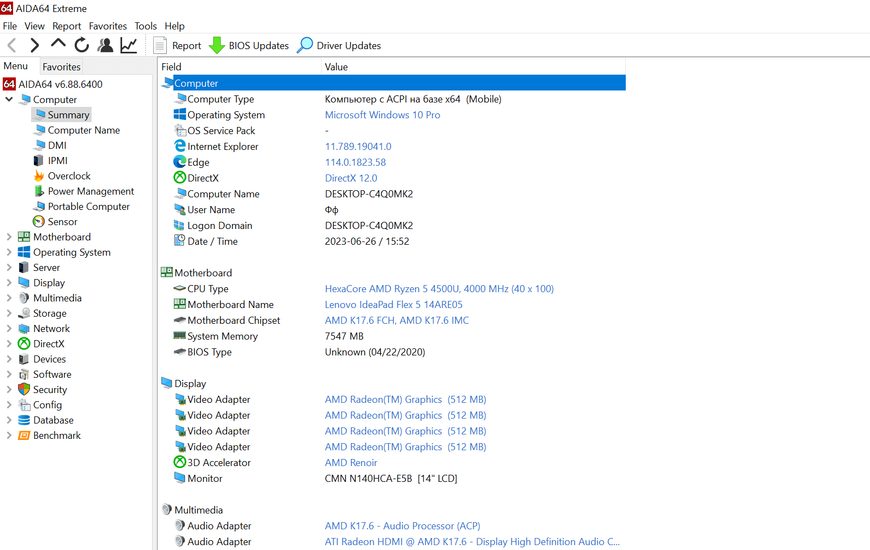Expand the Network tree node
Screen dimensions: 870x550
pos(9,329)
